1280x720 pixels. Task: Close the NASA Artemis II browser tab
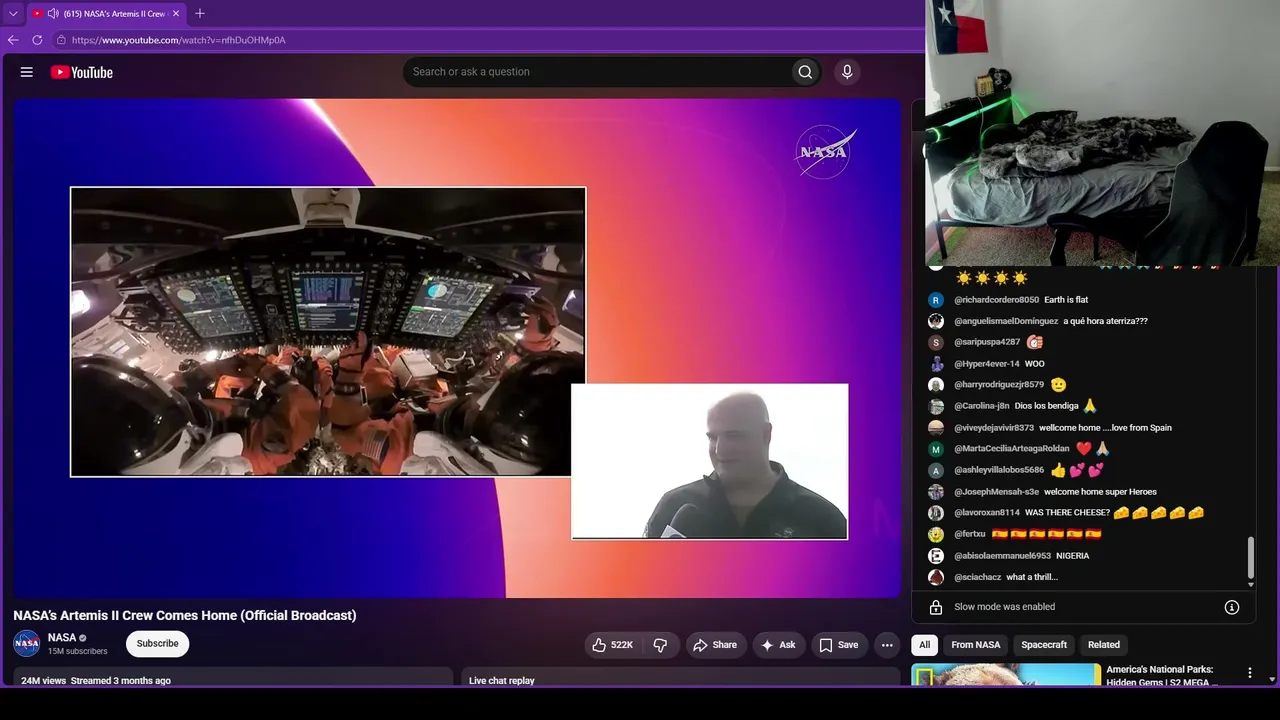[174, 13]
